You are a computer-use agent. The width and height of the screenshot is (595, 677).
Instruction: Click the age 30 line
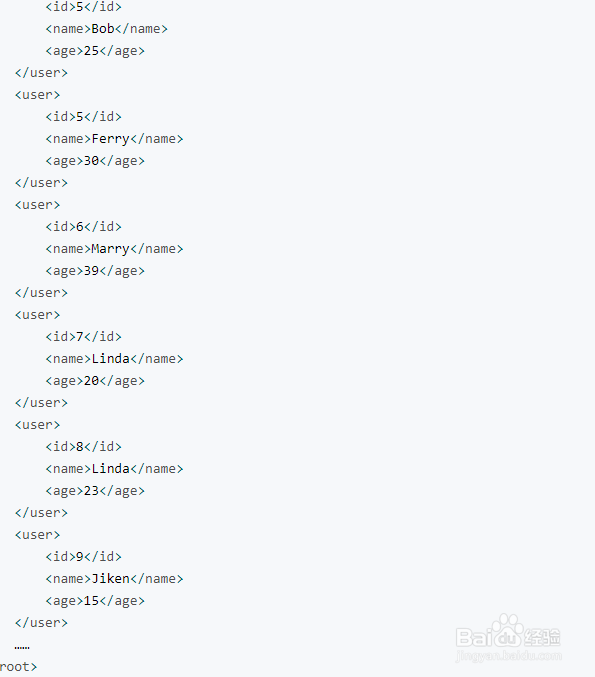point(95,161)
